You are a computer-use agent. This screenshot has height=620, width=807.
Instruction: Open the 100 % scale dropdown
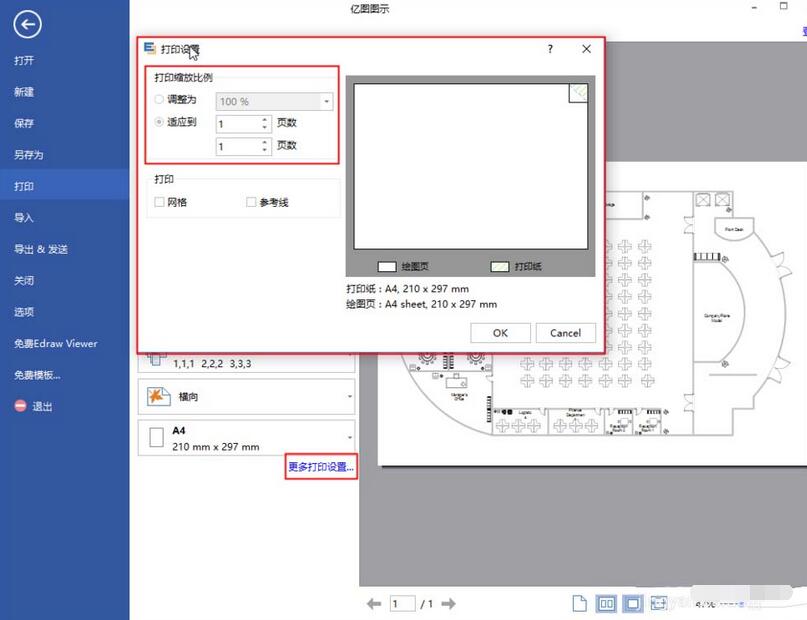326,101
